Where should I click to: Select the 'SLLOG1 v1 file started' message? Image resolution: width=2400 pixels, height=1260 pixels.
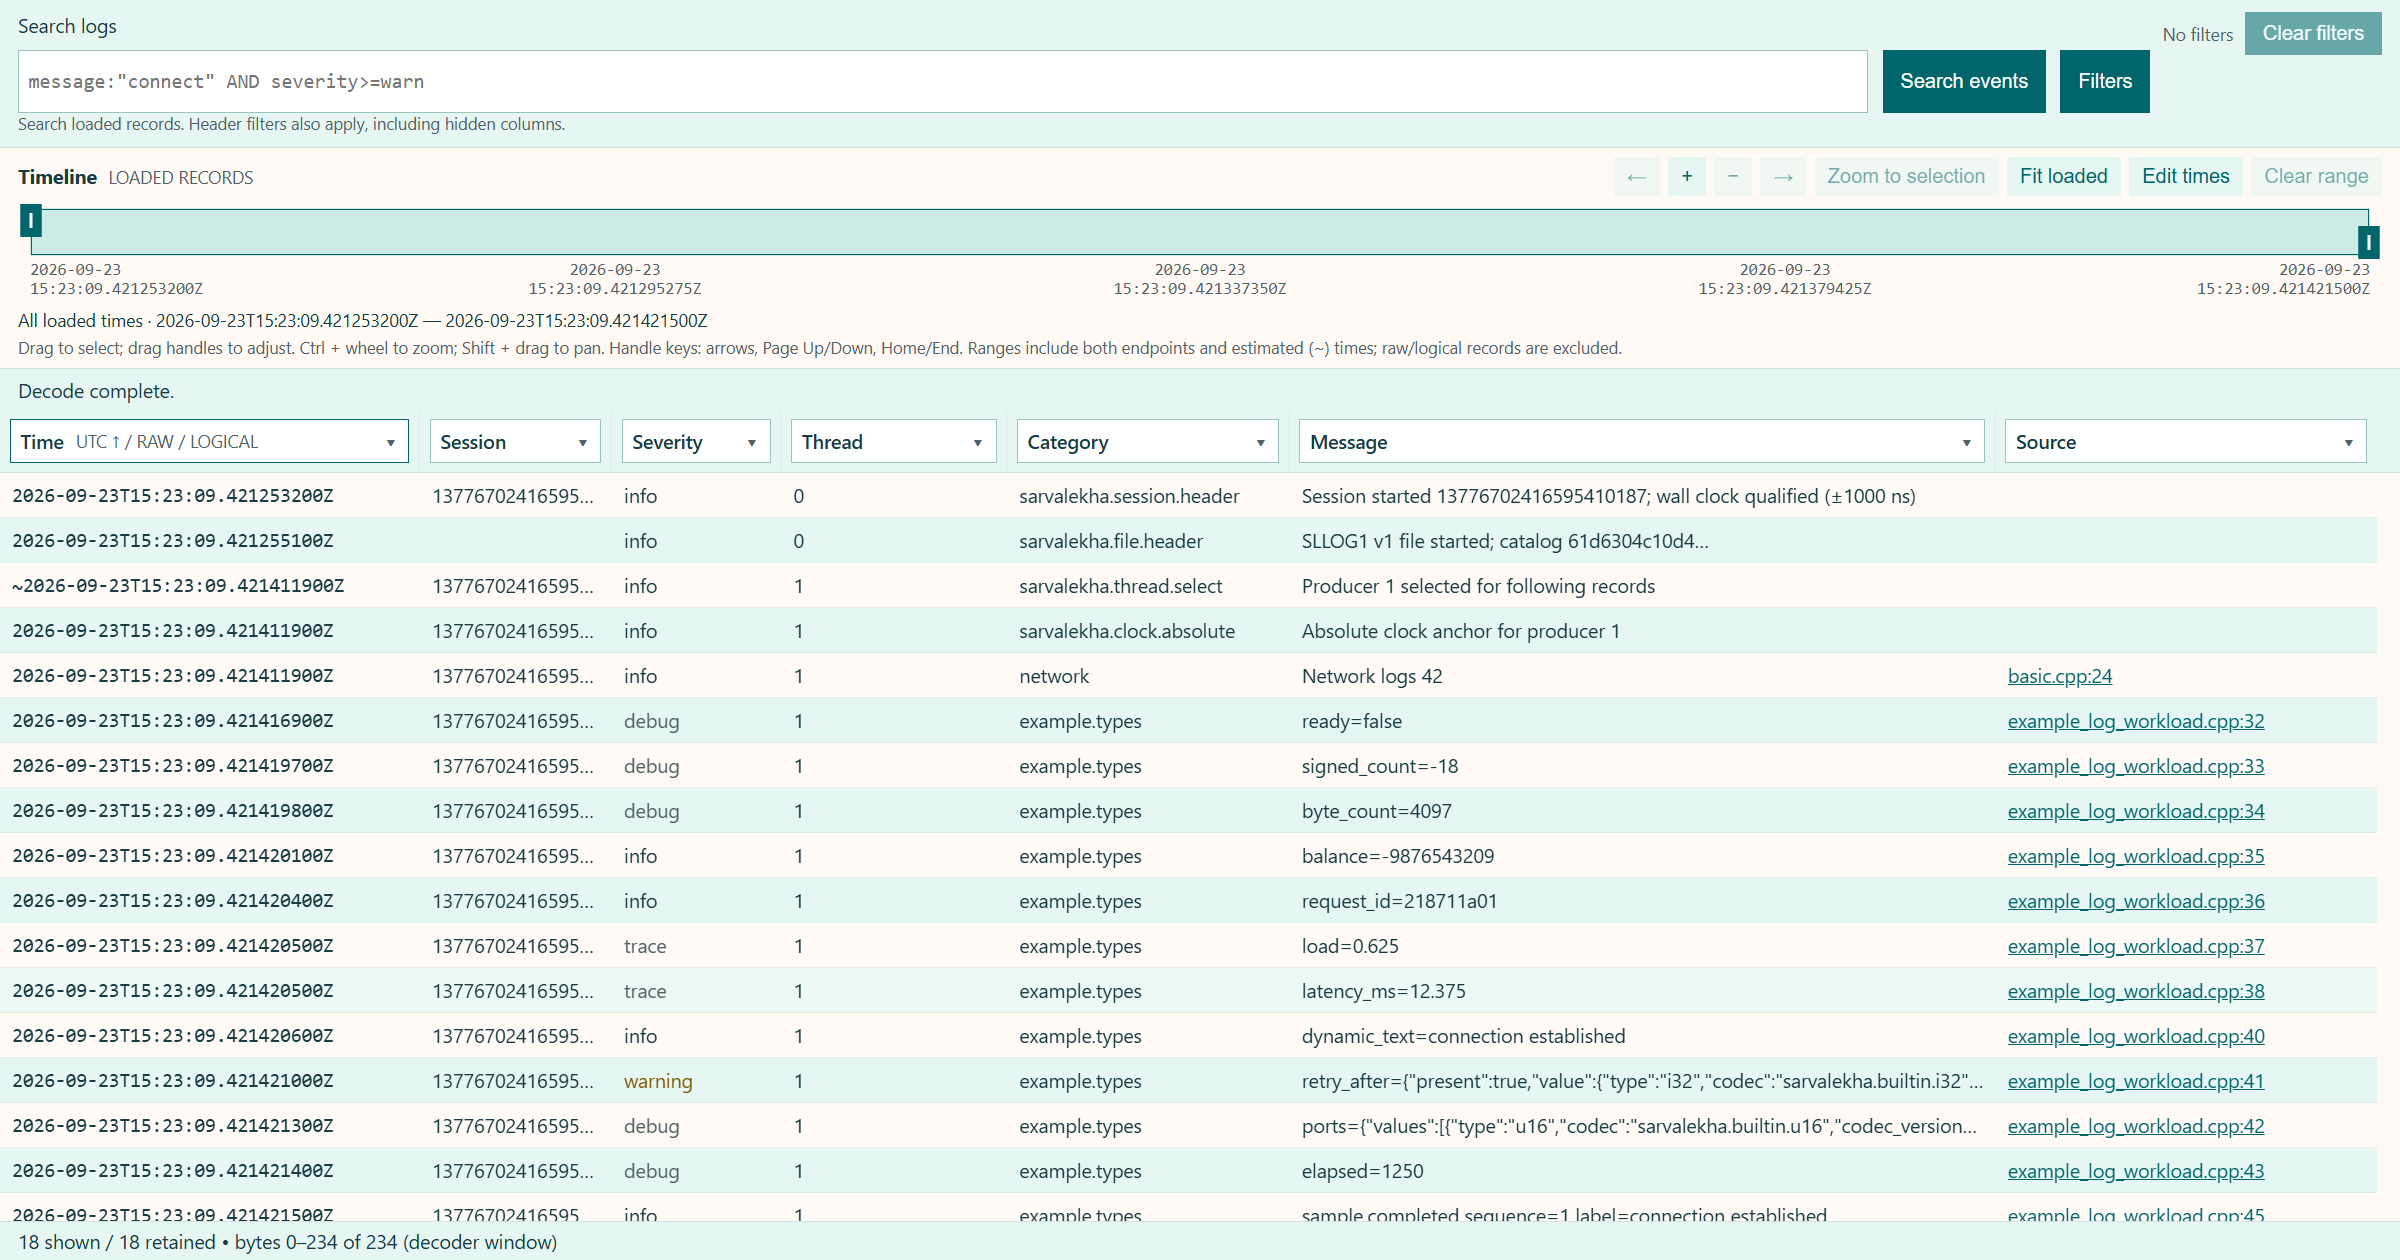(1504, 541)
